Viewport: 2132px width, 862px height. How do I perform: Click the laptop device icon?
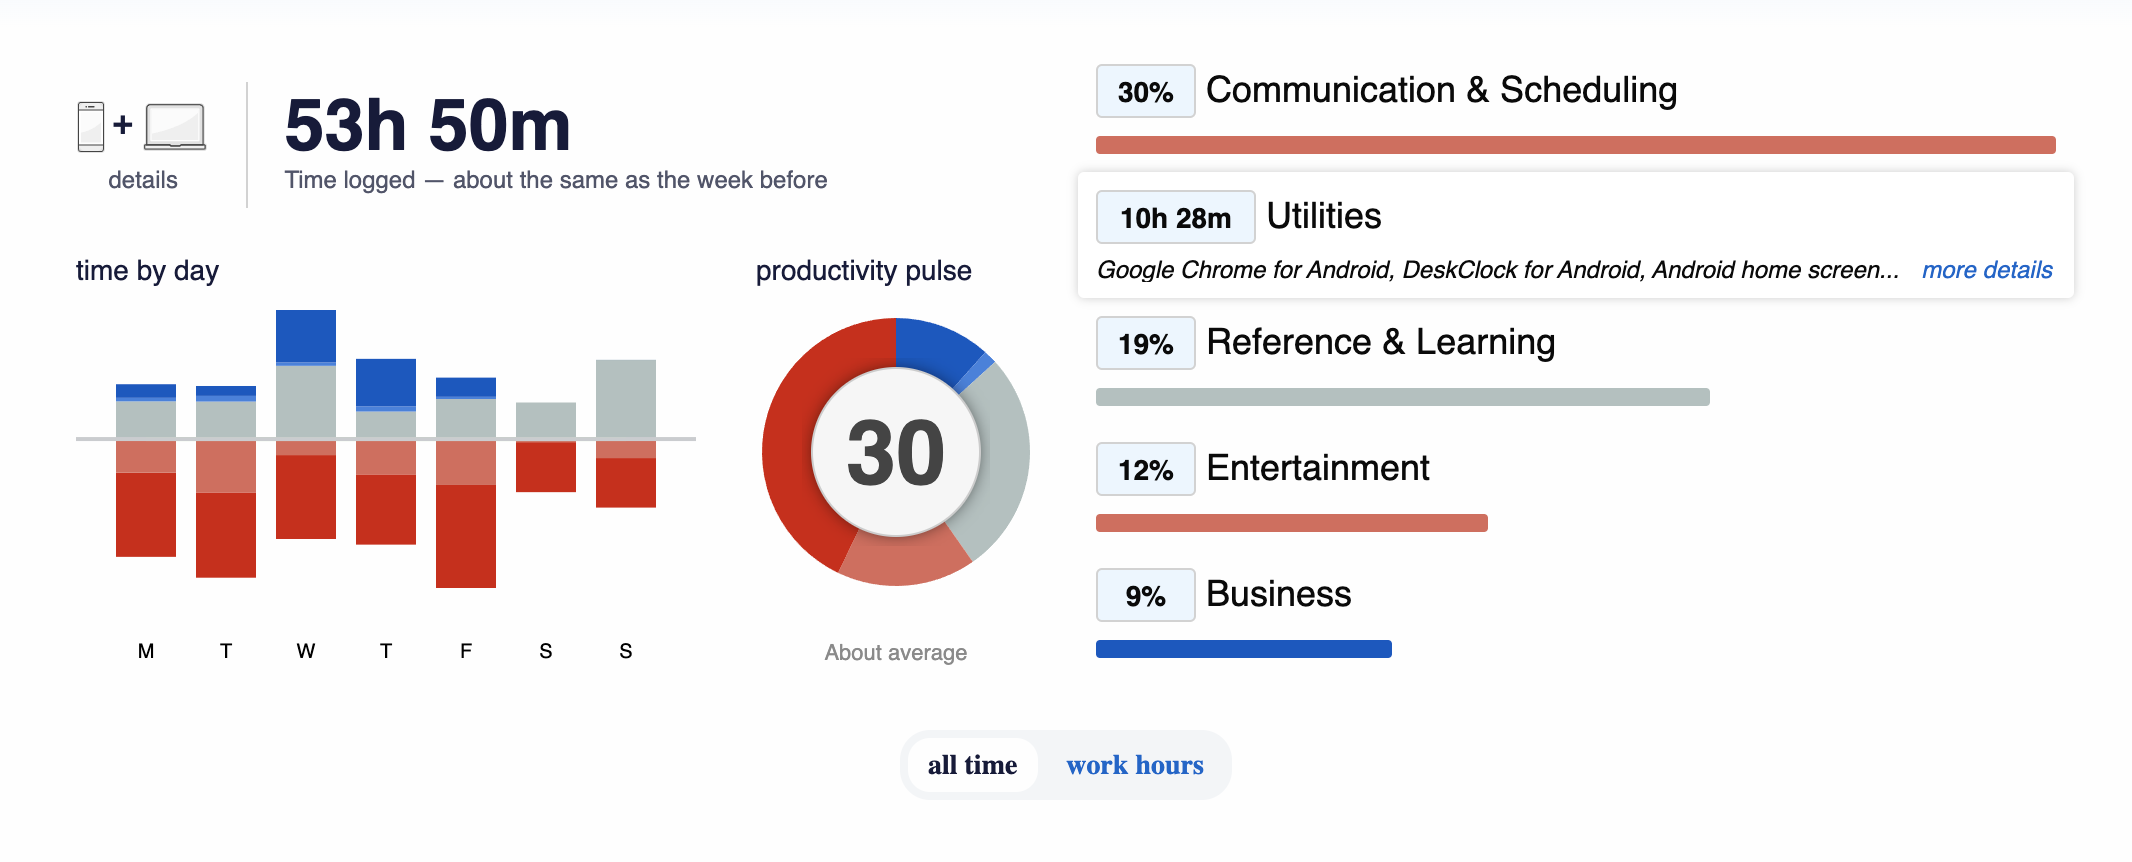(175, 127)
